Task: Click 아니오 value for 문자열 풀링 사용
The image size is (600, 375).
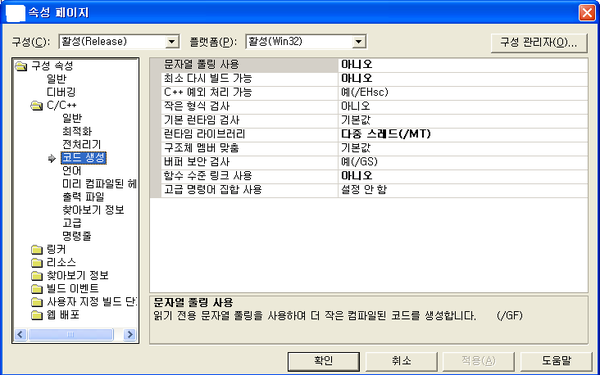Action: [x=463, y=65]
